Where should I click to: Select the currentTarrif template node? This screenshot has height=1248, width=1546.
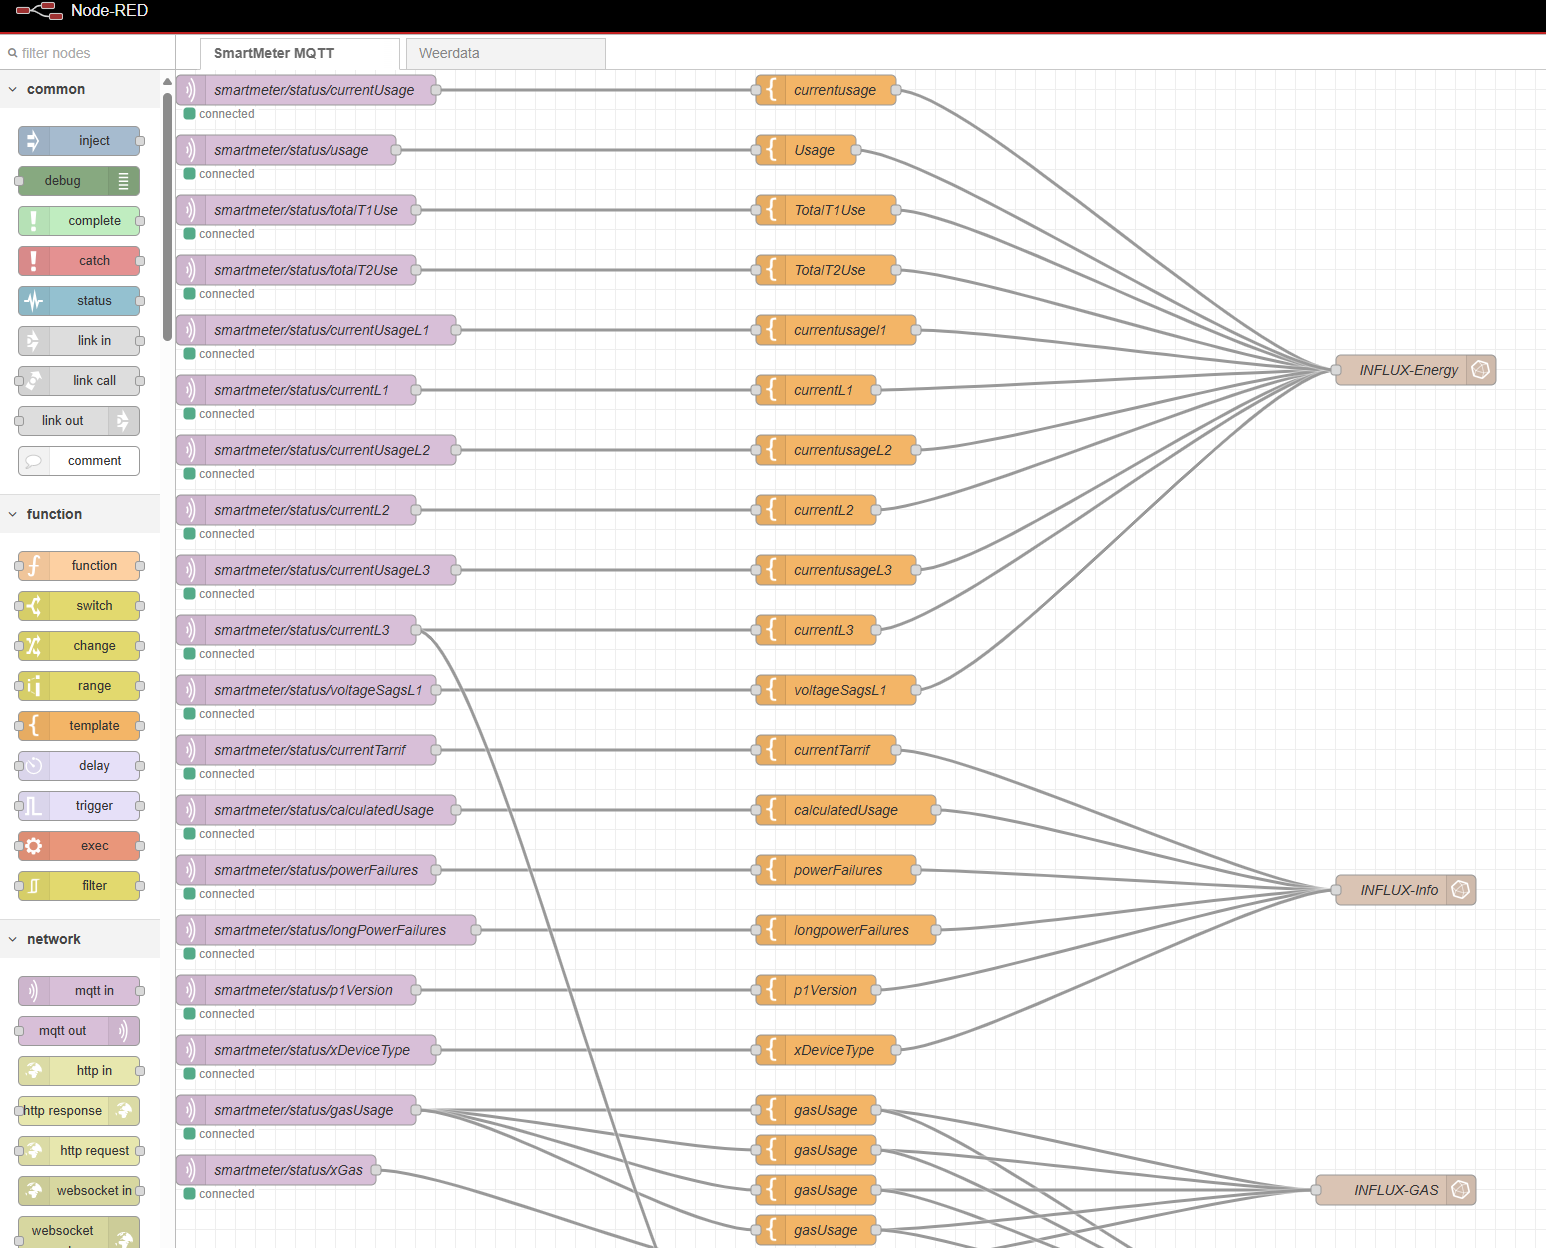tap(826, 750)
